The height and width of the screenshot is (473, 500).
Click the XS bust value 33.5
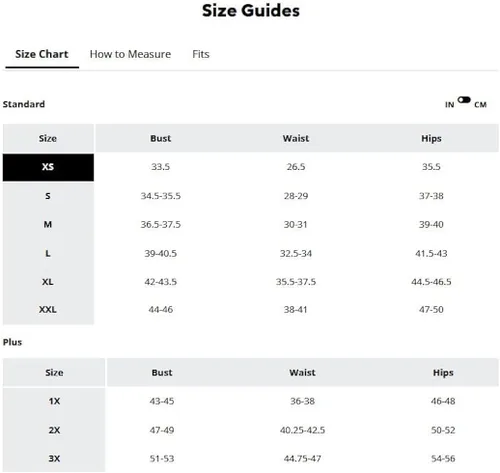(x=161, y=167)
